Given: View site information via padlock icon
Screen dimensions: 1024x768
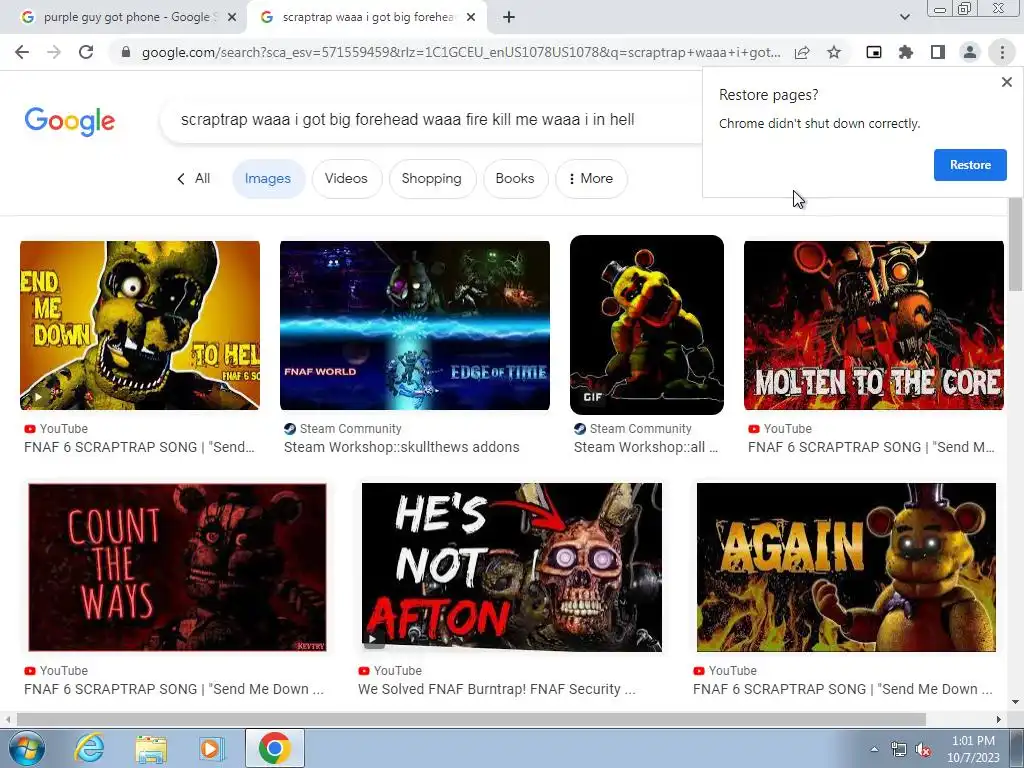Looking at the screenshot, I should [x=126, y=52].
